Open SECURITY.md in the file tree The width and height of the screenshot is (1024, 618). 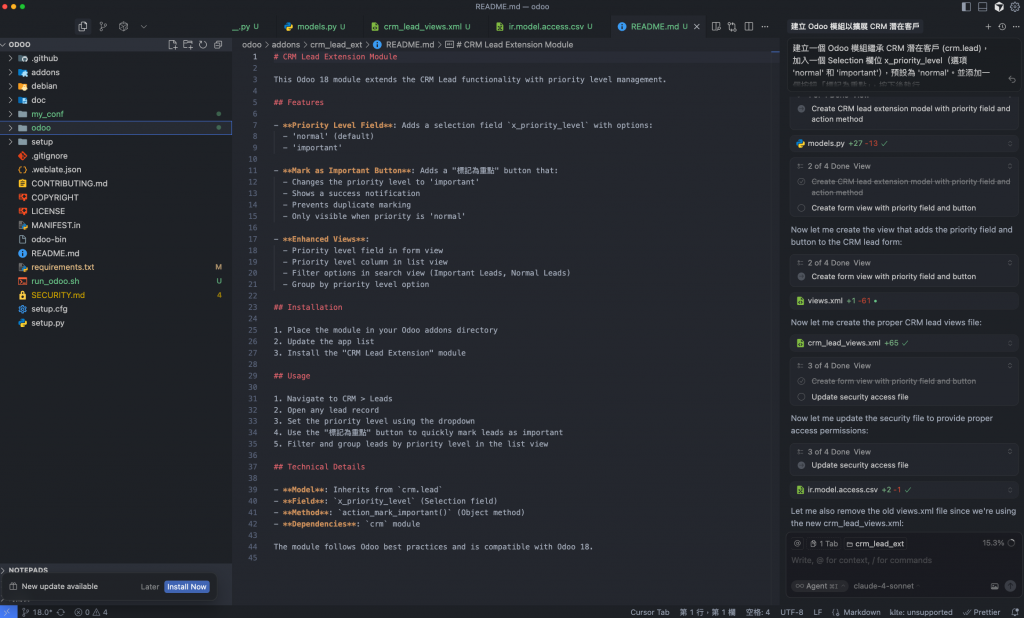tap(58, 295)
